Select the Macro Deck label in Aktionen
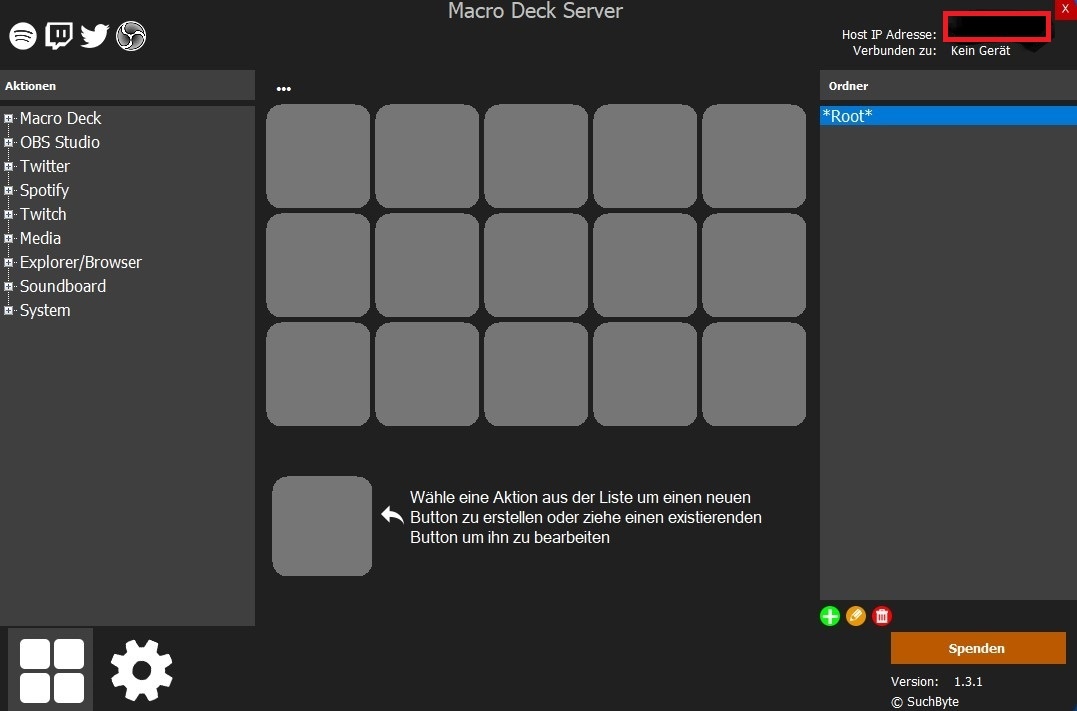The height and width of the screenshot is (711, 1077). [60, 118]
